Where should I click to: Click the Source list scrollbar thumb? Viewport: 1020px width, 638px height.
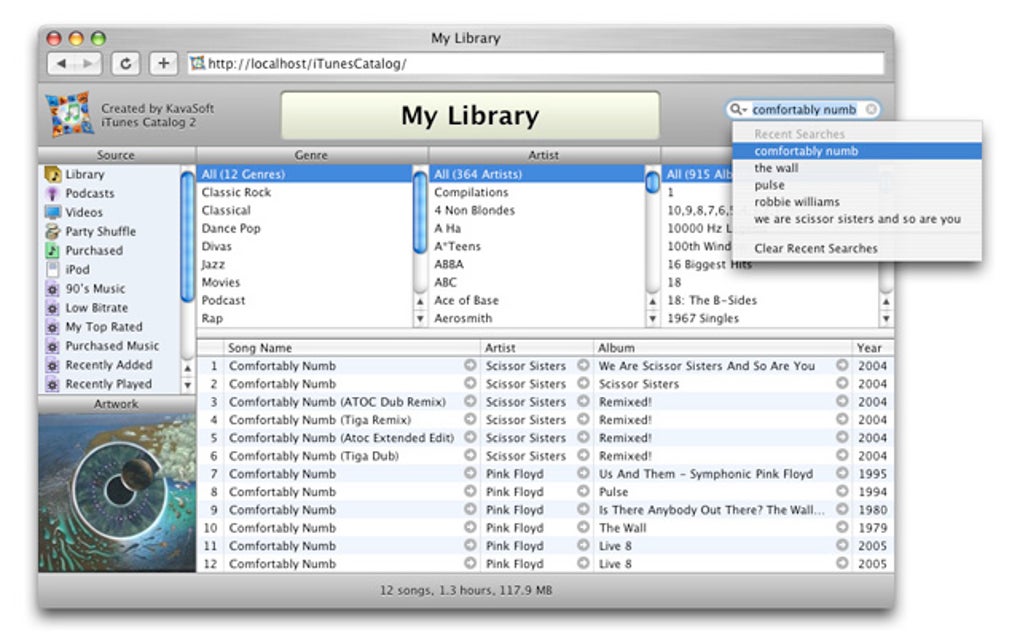187,235
